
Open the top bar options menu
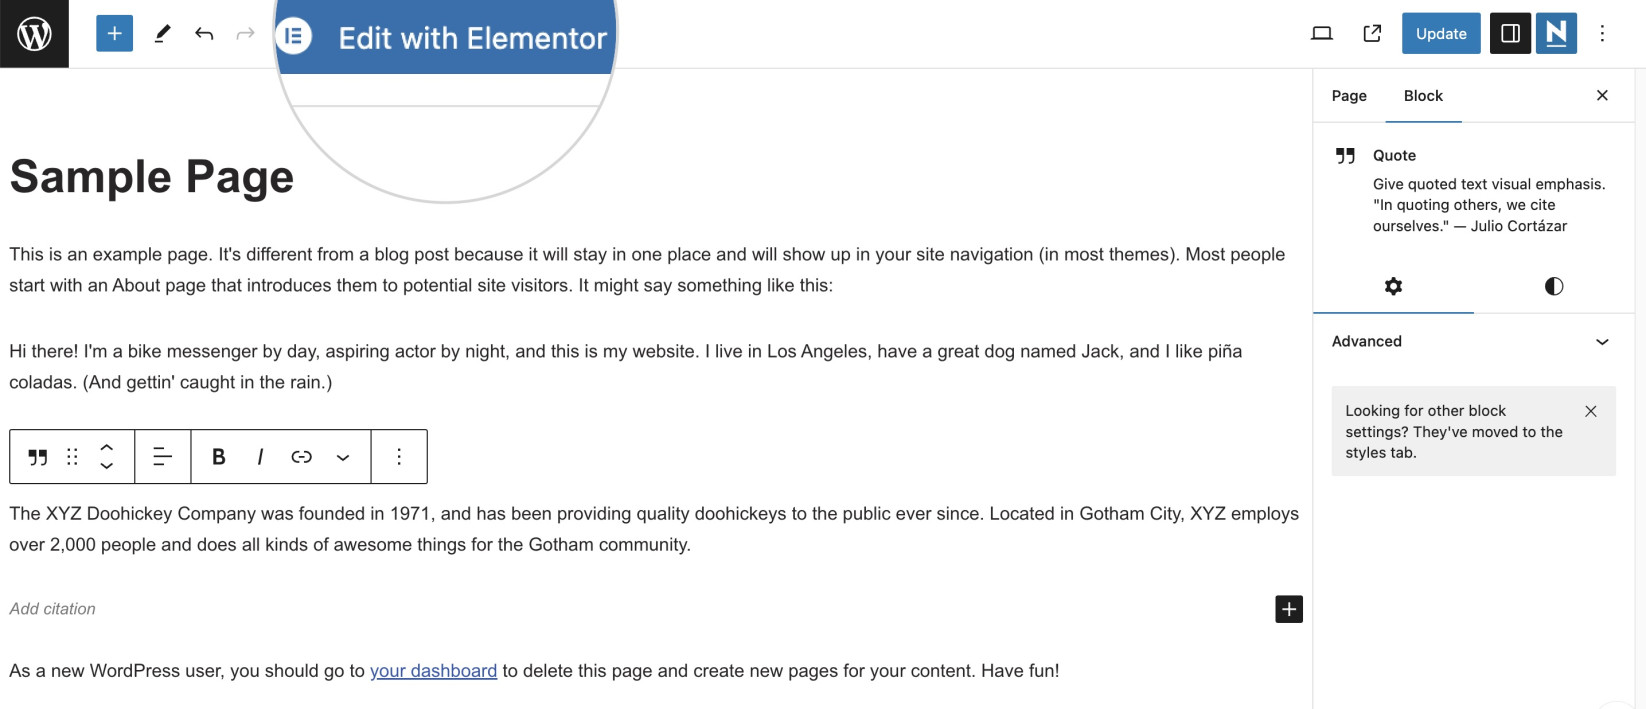(x=1602, y=34)
